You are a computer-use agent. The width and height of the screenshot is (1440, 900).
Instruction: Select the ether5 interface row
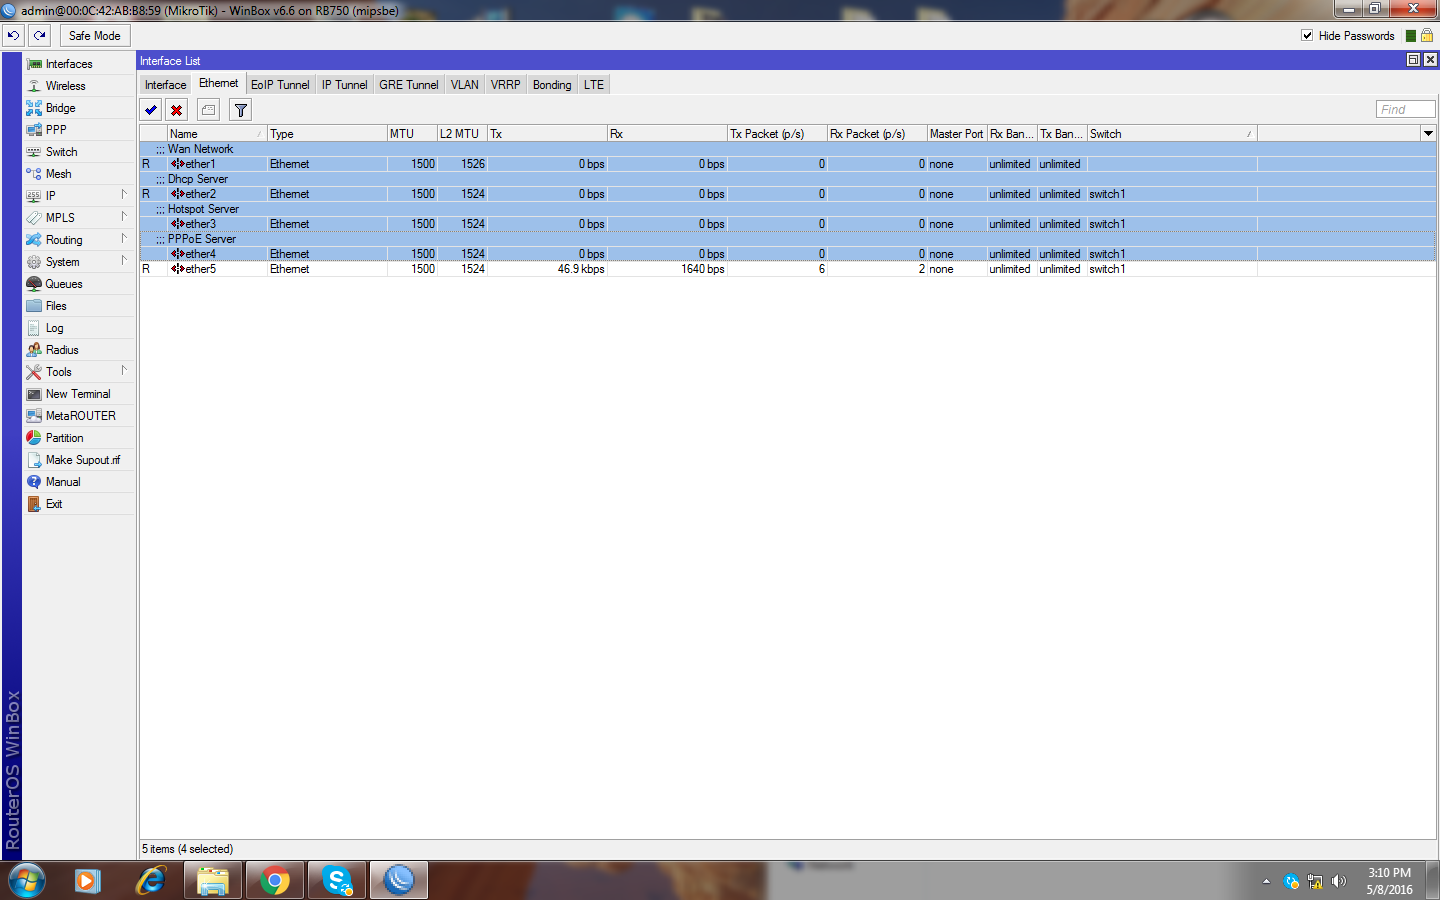pyautogui.click(x=300, y=268)
